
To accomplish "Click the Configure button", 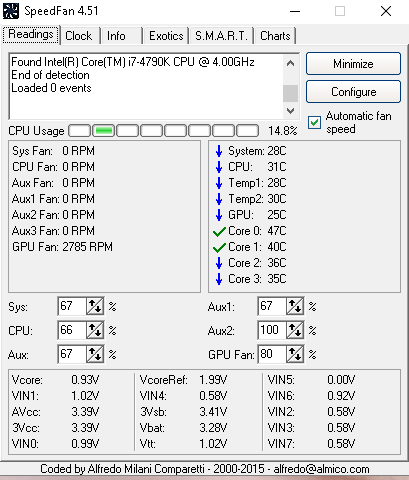I will (x=353, y=92).
